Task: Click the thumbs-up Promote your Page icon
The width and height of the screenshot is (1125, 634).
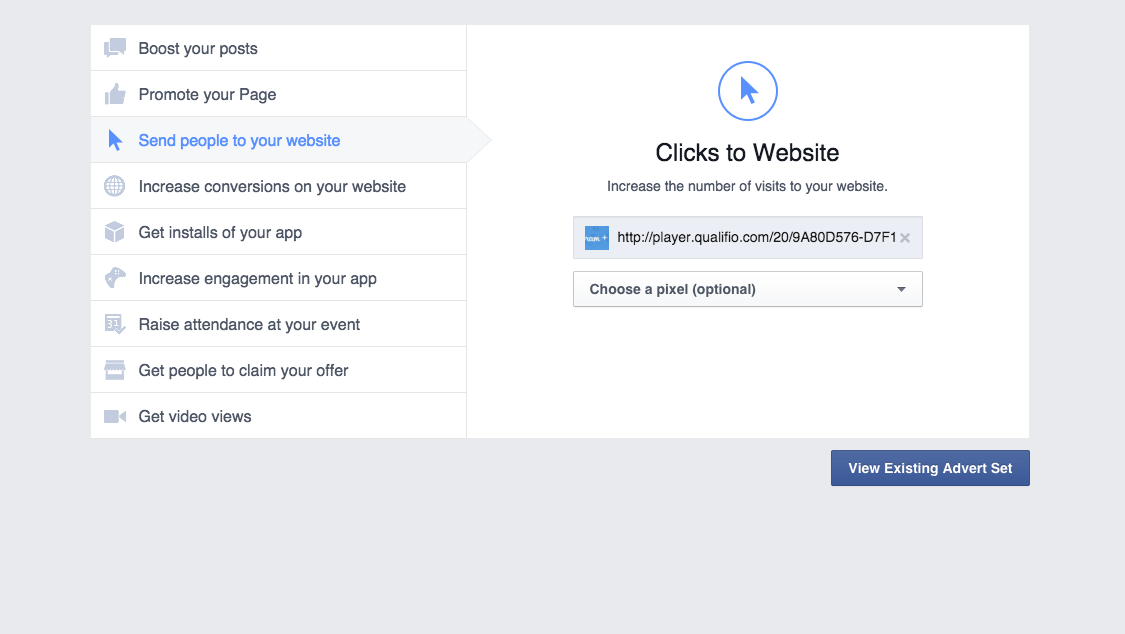Action: pos(115,95)
